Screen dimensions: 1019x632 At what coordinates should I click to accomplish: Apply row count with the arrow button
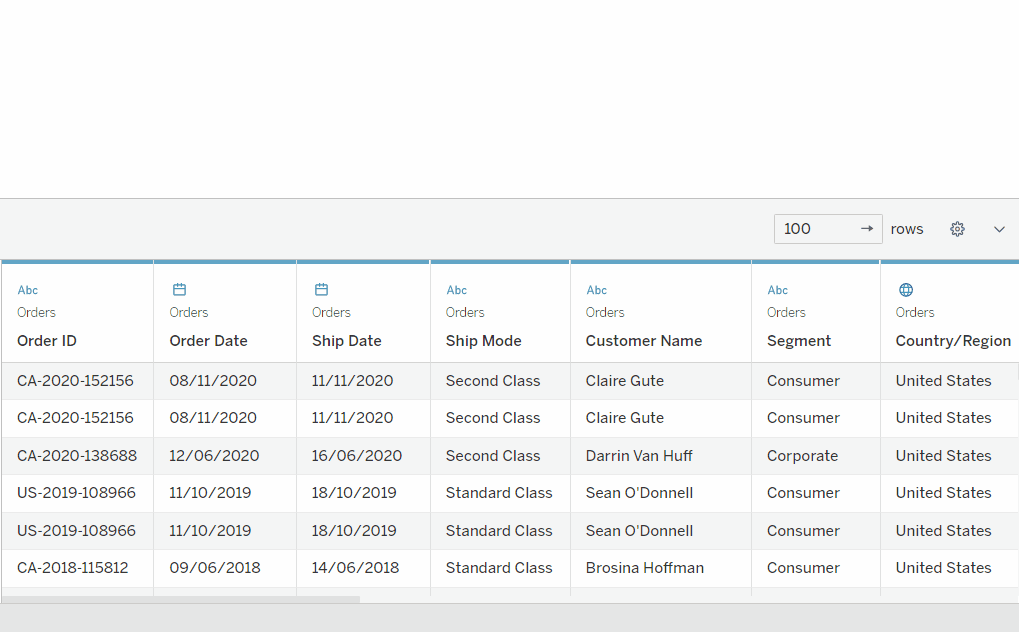tap(867, 229)
